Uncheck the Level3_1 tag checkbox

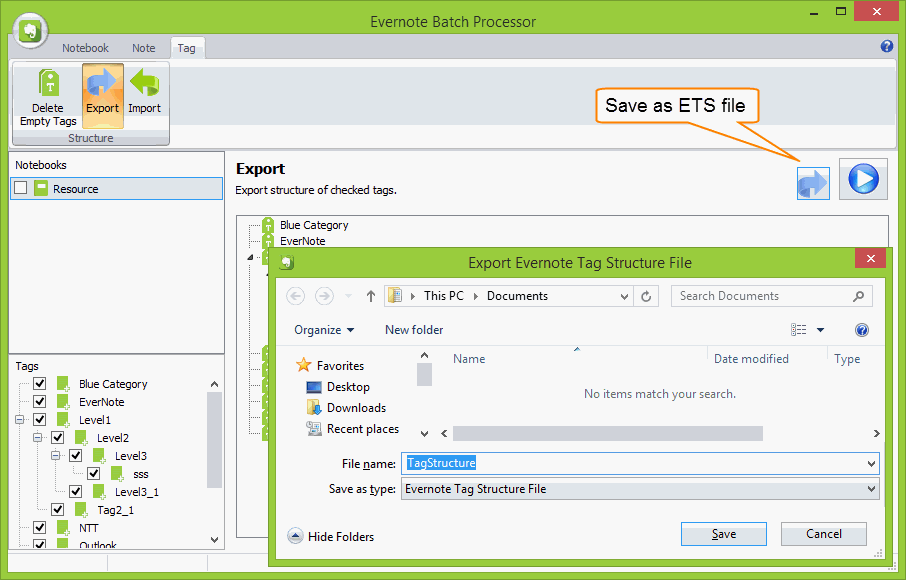pos(75,491)
